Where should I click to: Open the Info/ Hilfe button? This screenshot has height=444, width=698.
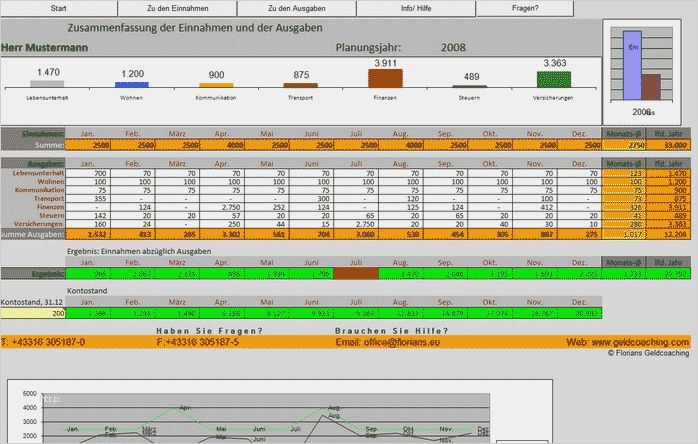[x=416, y=8]
